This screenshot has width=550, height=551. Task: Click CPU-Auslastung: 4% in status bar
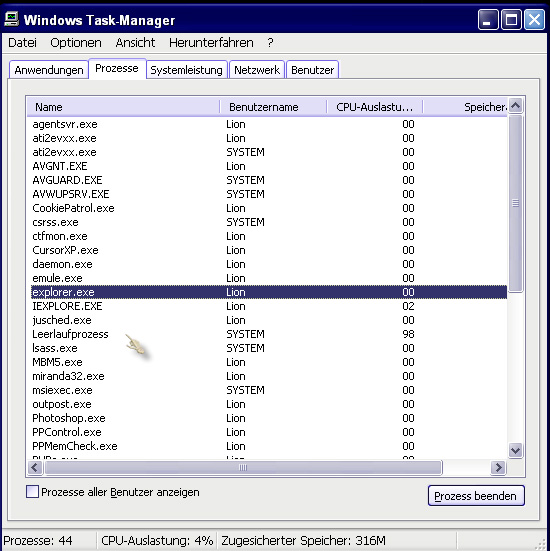(x=157, y=540)
